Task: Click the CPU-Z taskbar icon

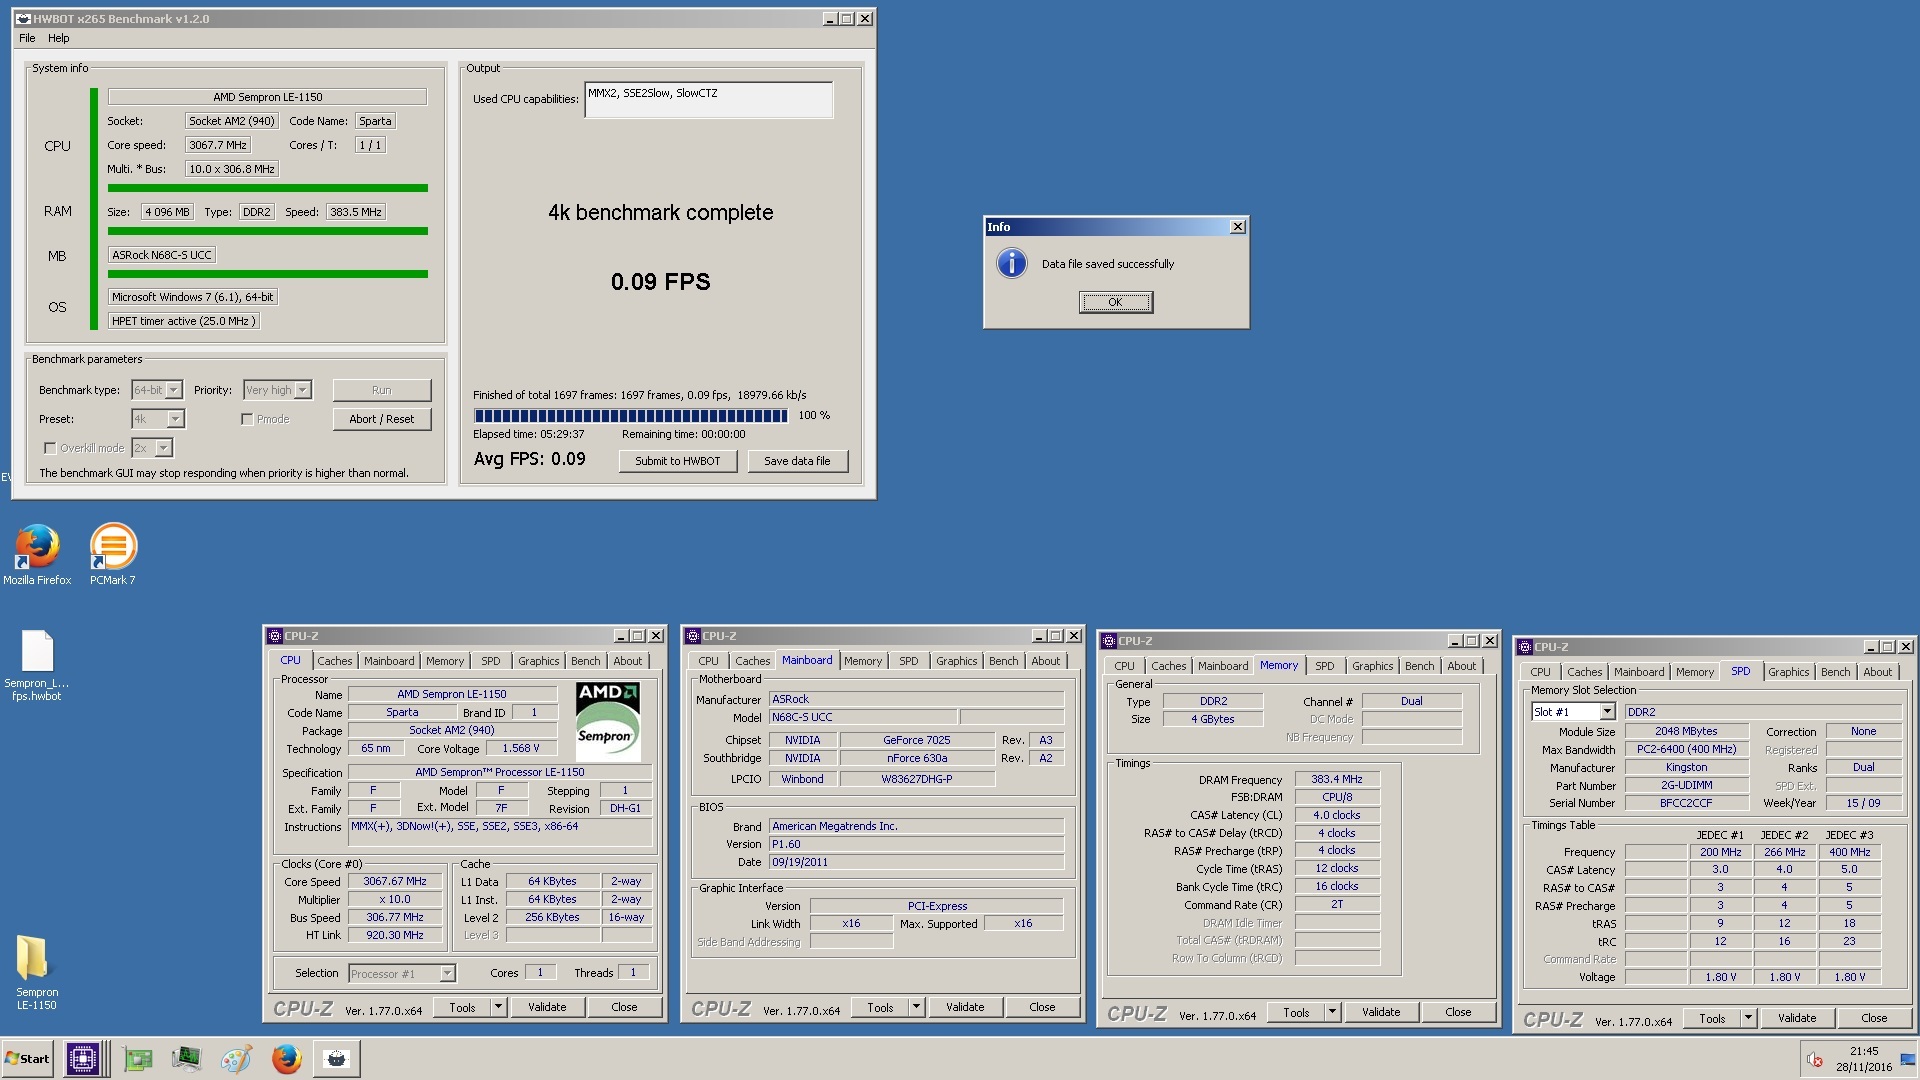Action: [x=82, y=1058]
